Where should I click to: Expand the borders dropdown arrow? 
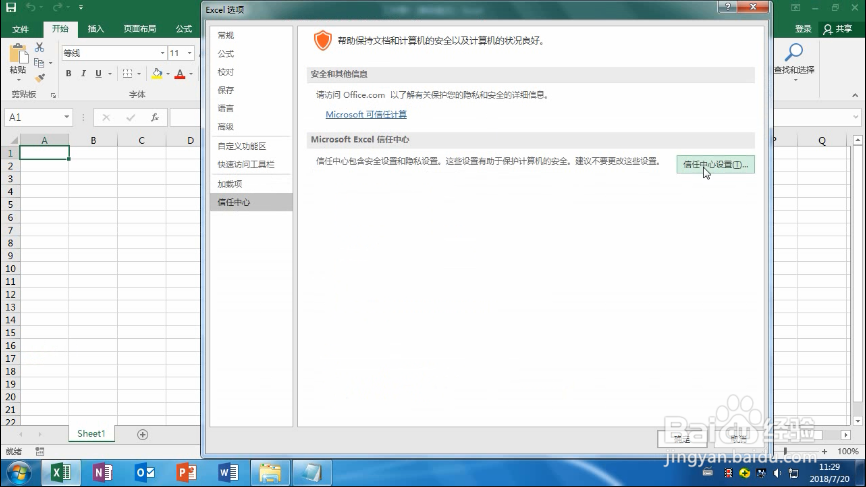click(x=139, y=73)
